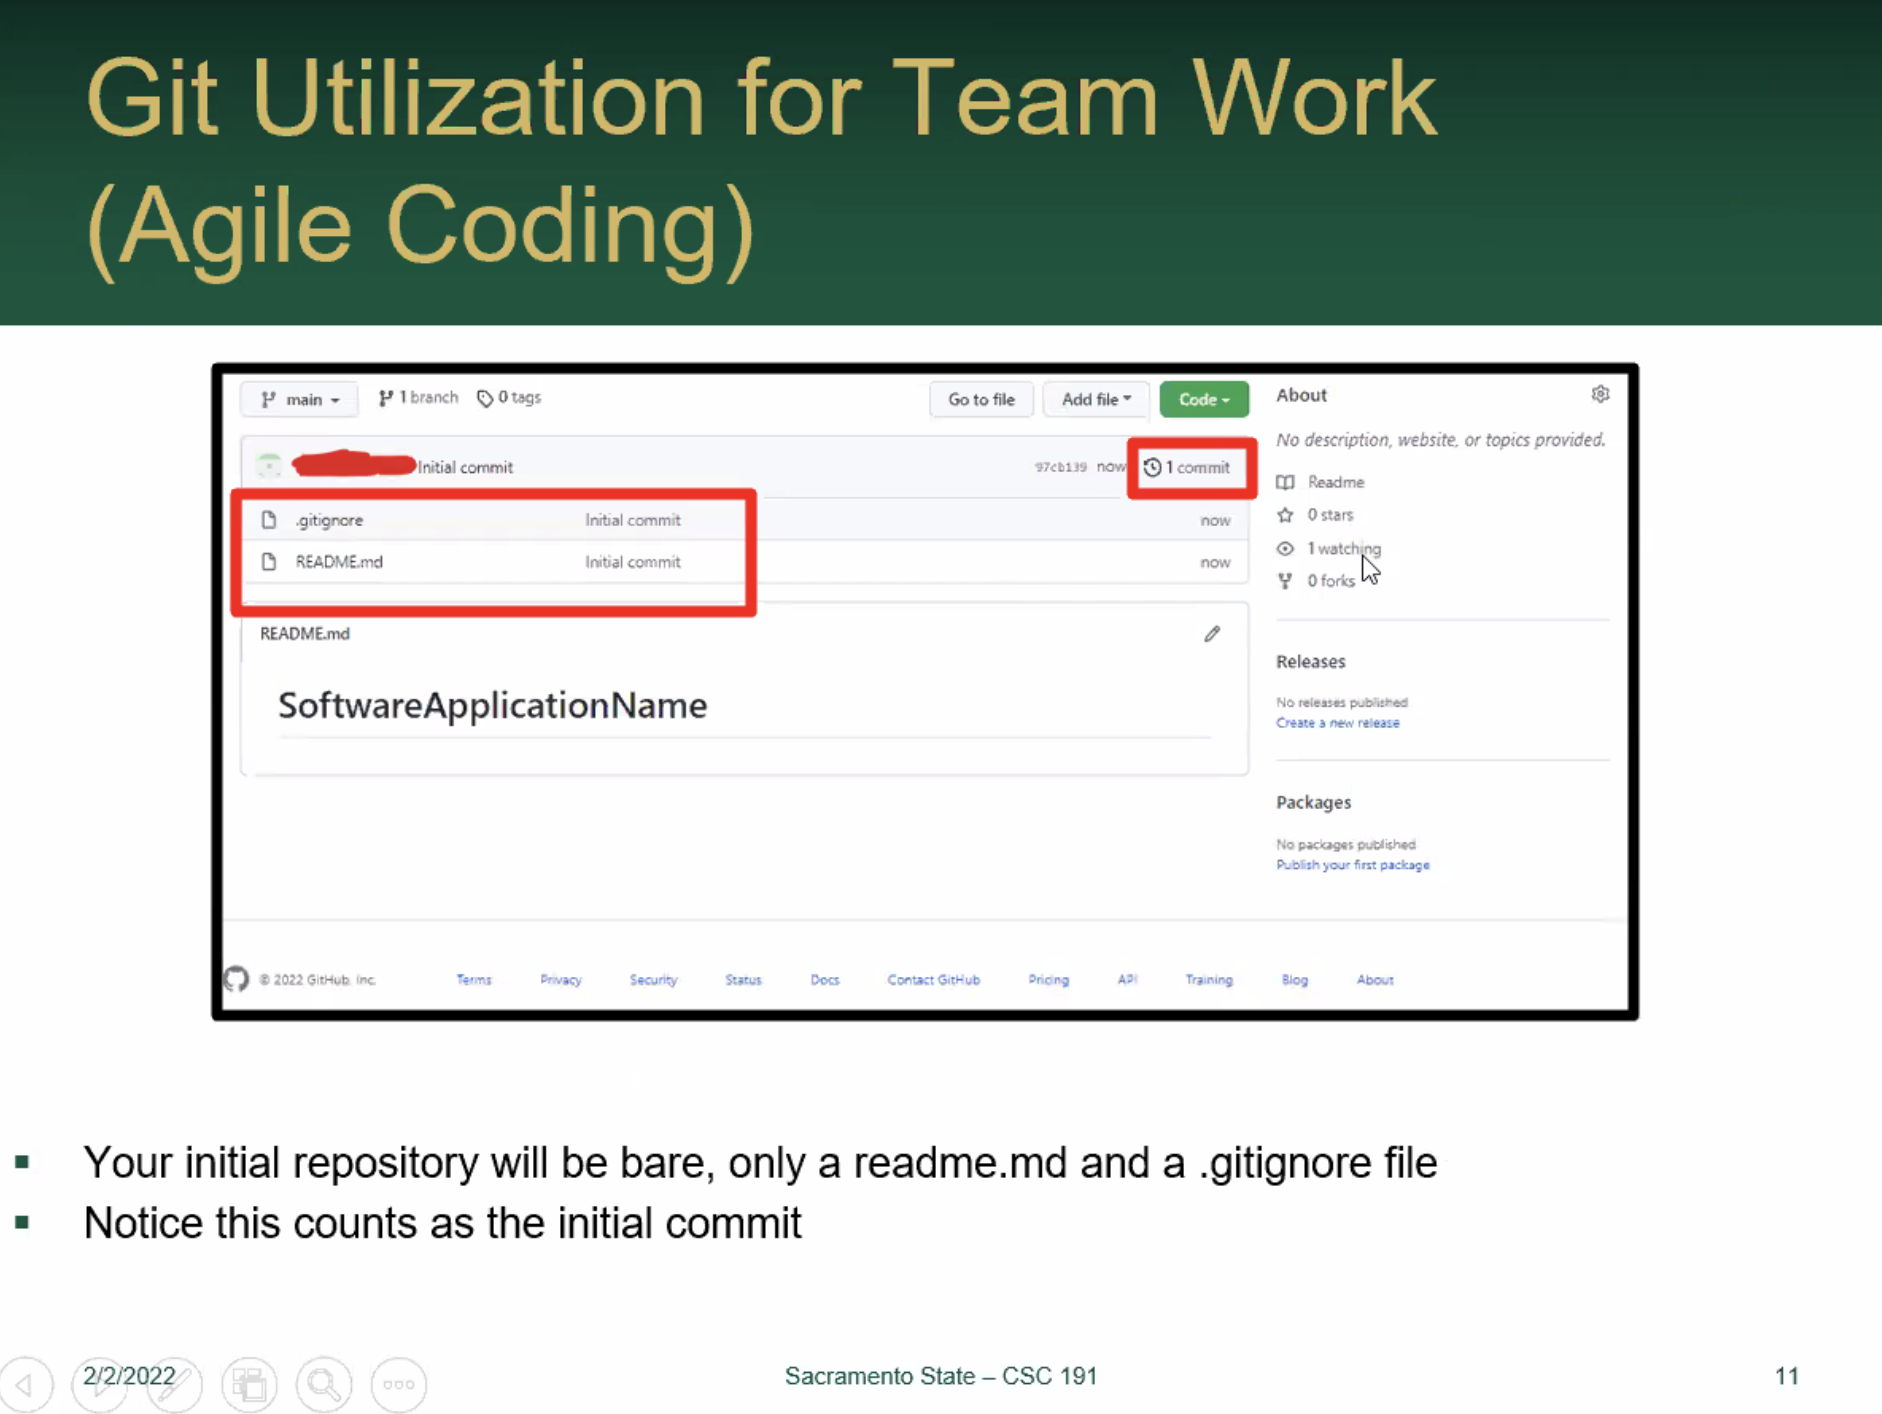Click the file icon next to README.md row
This screenshot has width=1882, height=1414.
[x=268, y=562]
